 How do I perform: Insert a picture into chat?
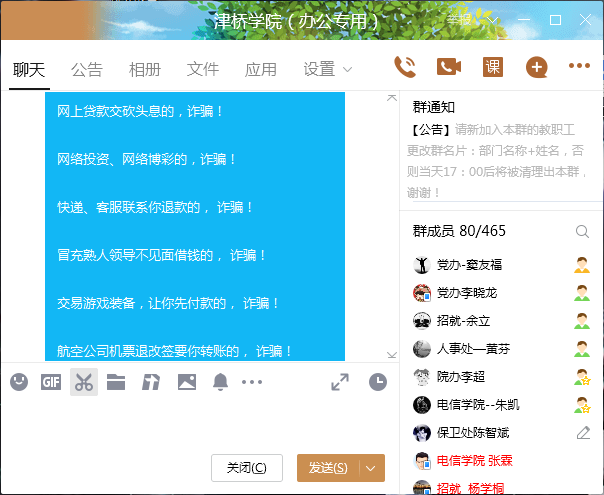[x=187, y=382]
